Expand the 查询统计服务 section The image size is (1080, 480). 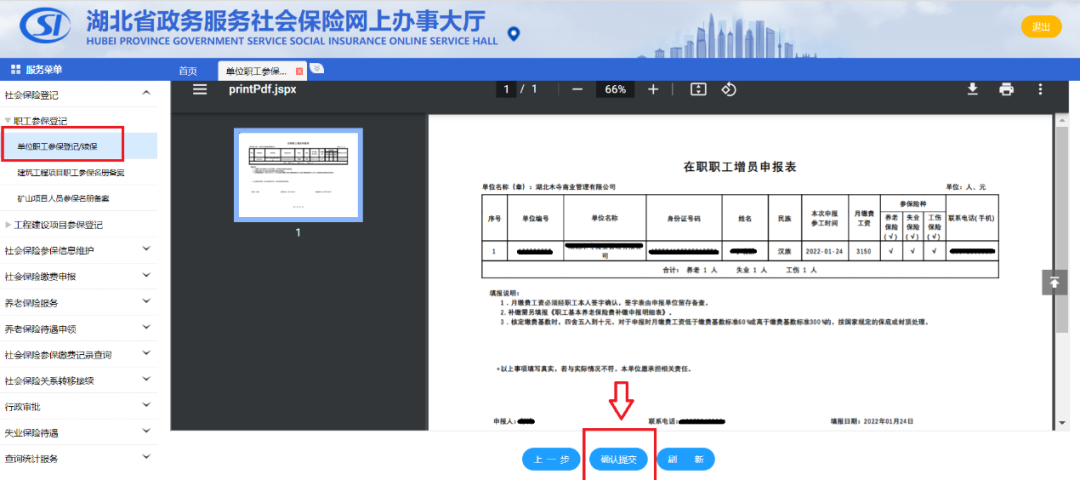(146, 457)
